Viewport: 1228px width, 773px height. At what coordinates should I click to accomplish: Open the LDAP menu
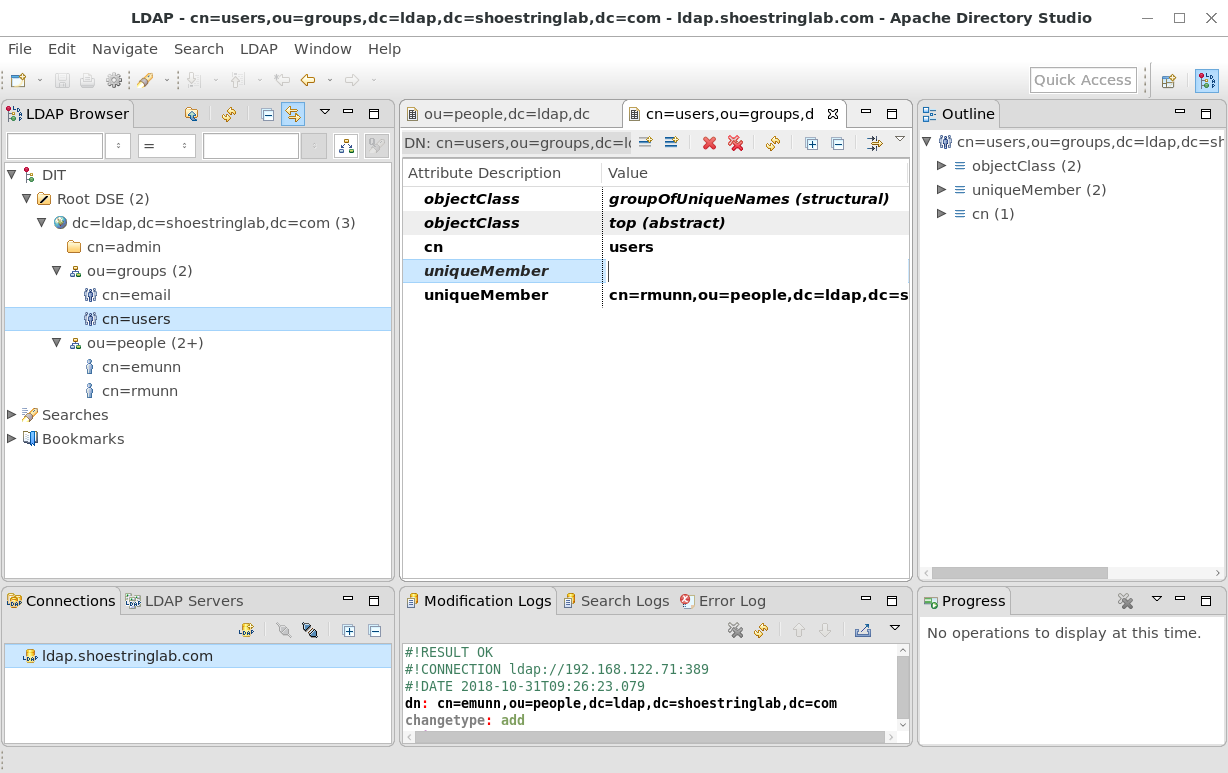(x=259, y=49)
